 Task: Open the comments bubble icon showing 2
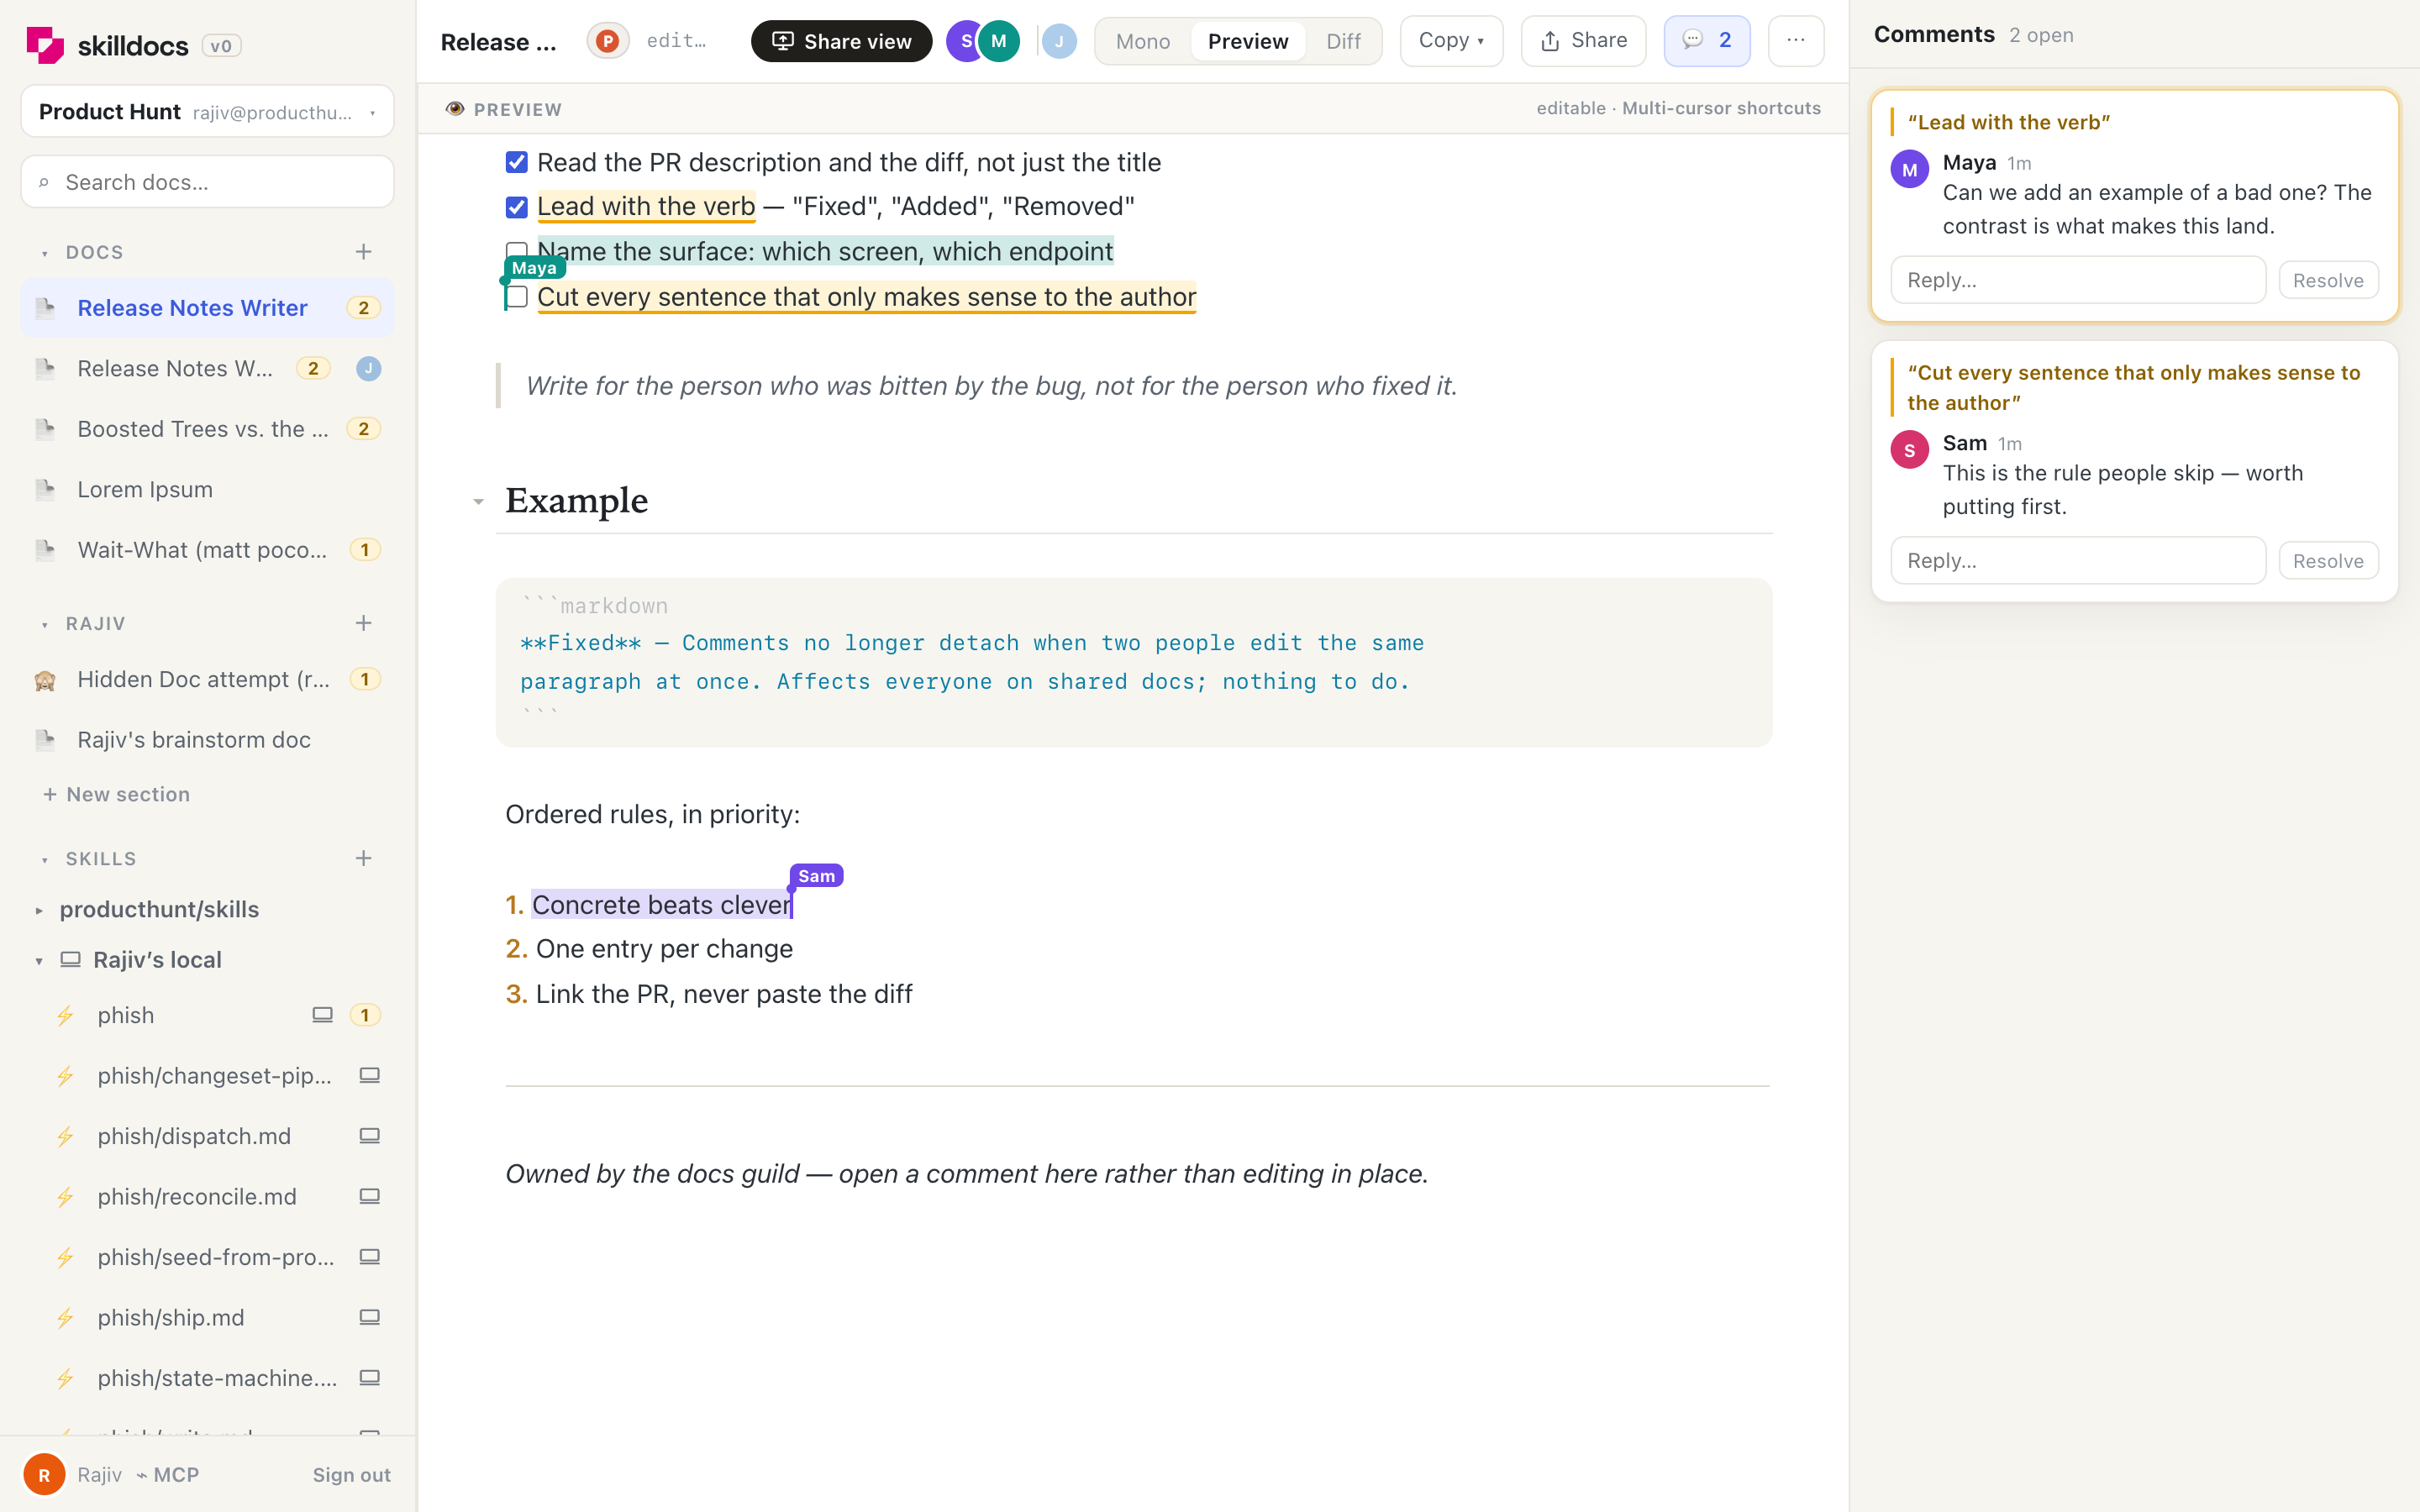coord(1707,41)
